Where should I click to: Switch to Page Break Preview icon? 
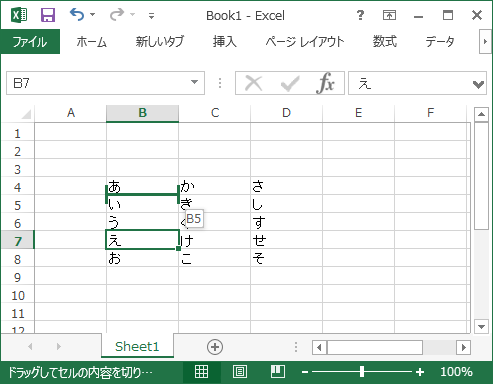(278, 372)
